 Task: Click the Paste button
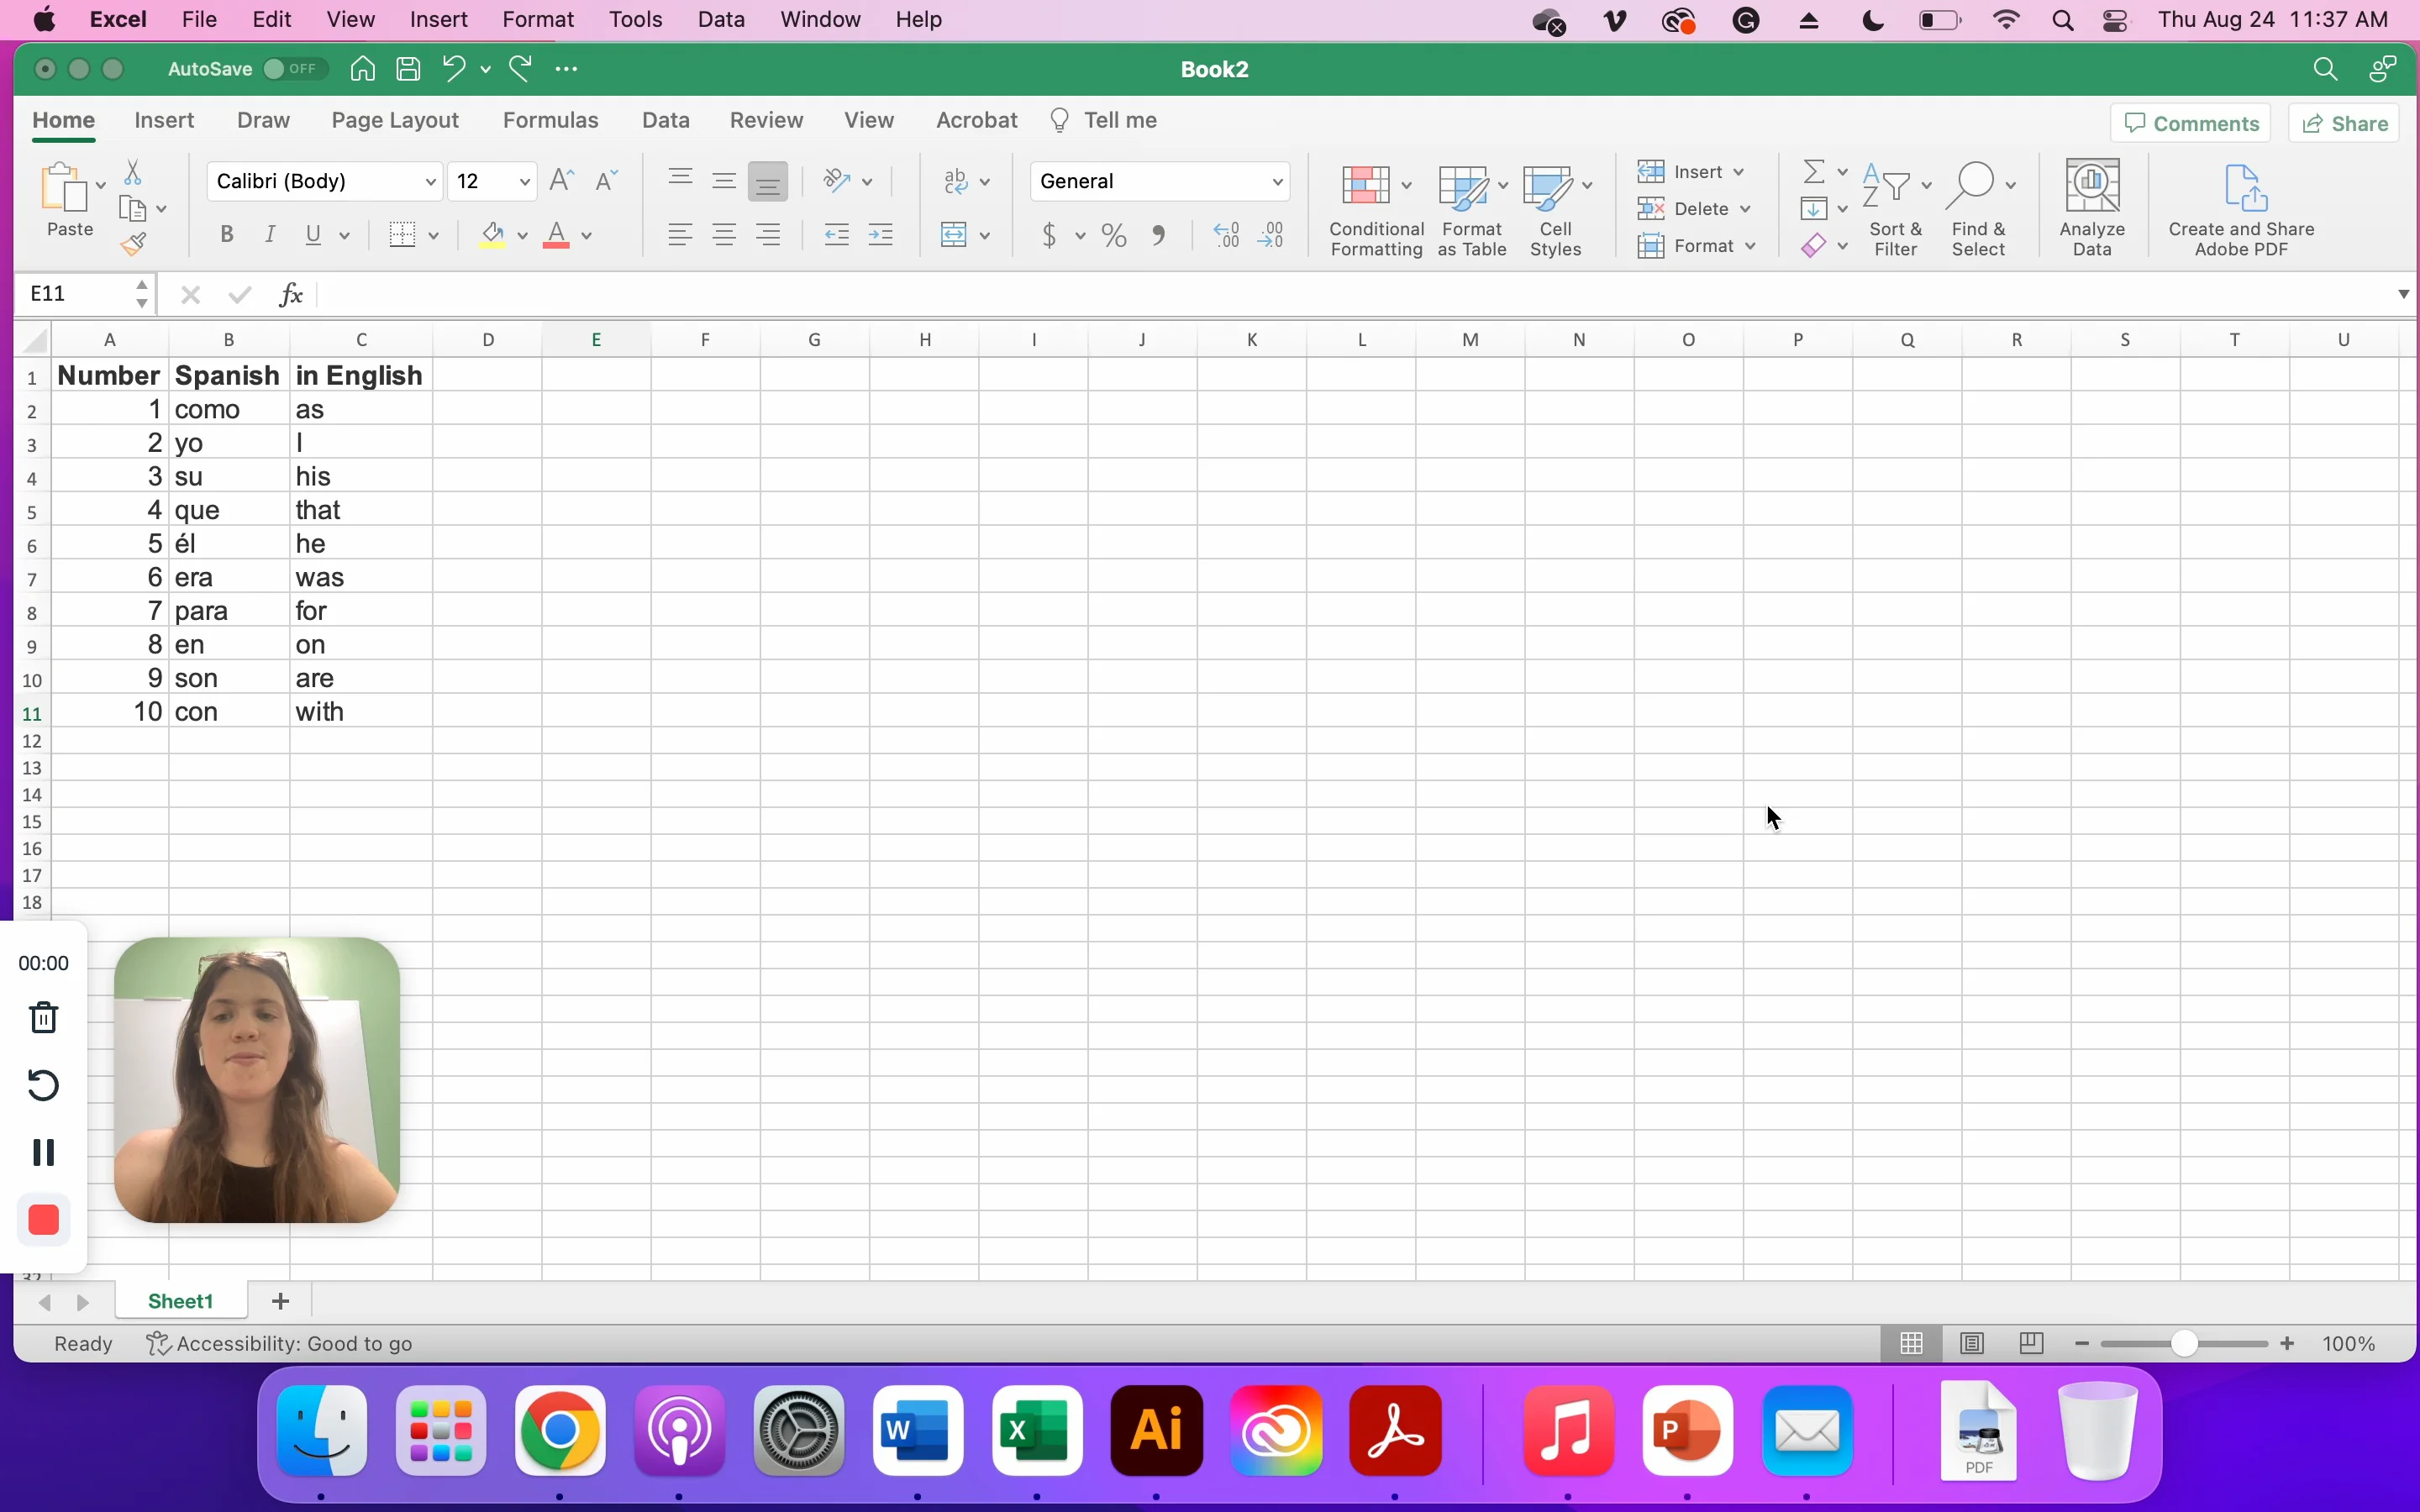pos(68,201)
